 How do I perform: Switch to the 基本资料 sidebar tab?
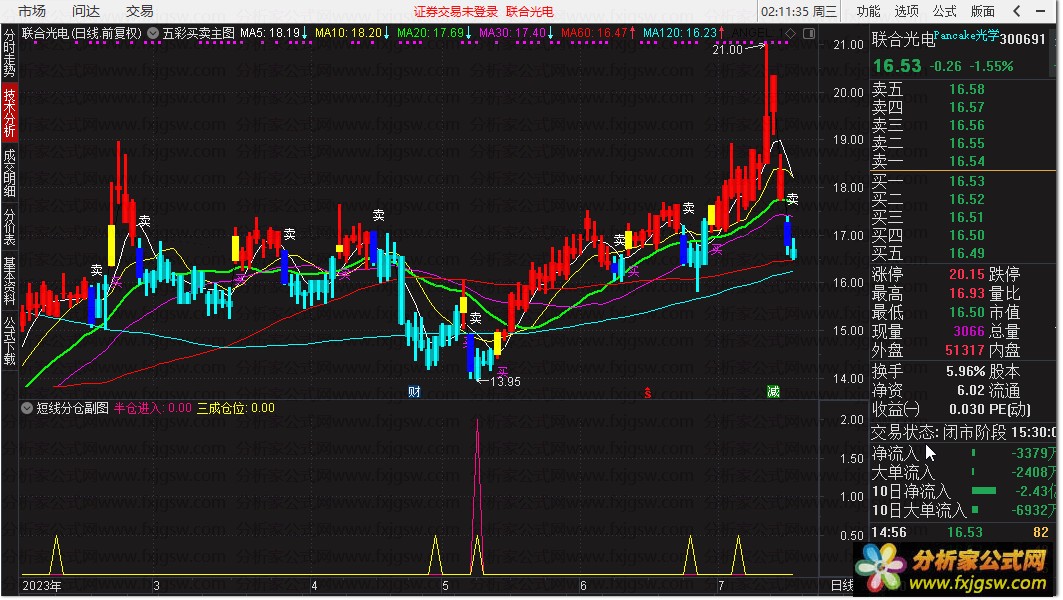pyautogui.click(x=9, y=281)
